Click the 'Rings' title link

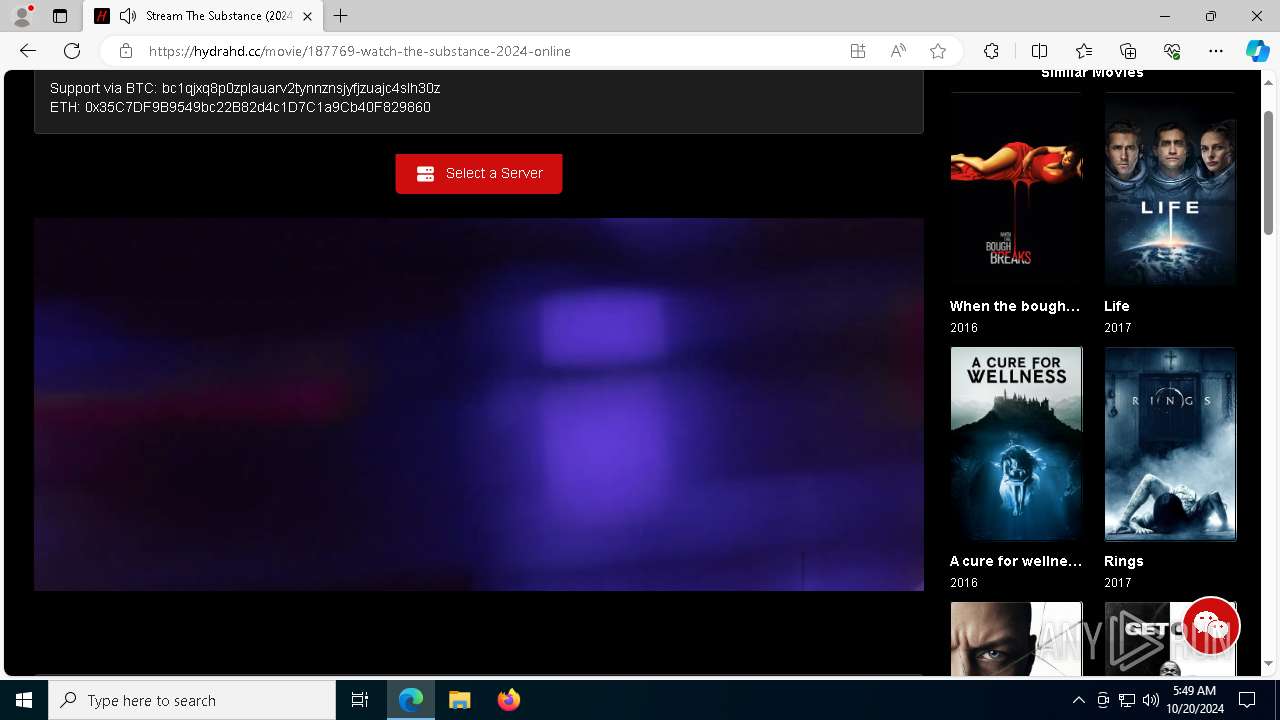coord(1124,561)
